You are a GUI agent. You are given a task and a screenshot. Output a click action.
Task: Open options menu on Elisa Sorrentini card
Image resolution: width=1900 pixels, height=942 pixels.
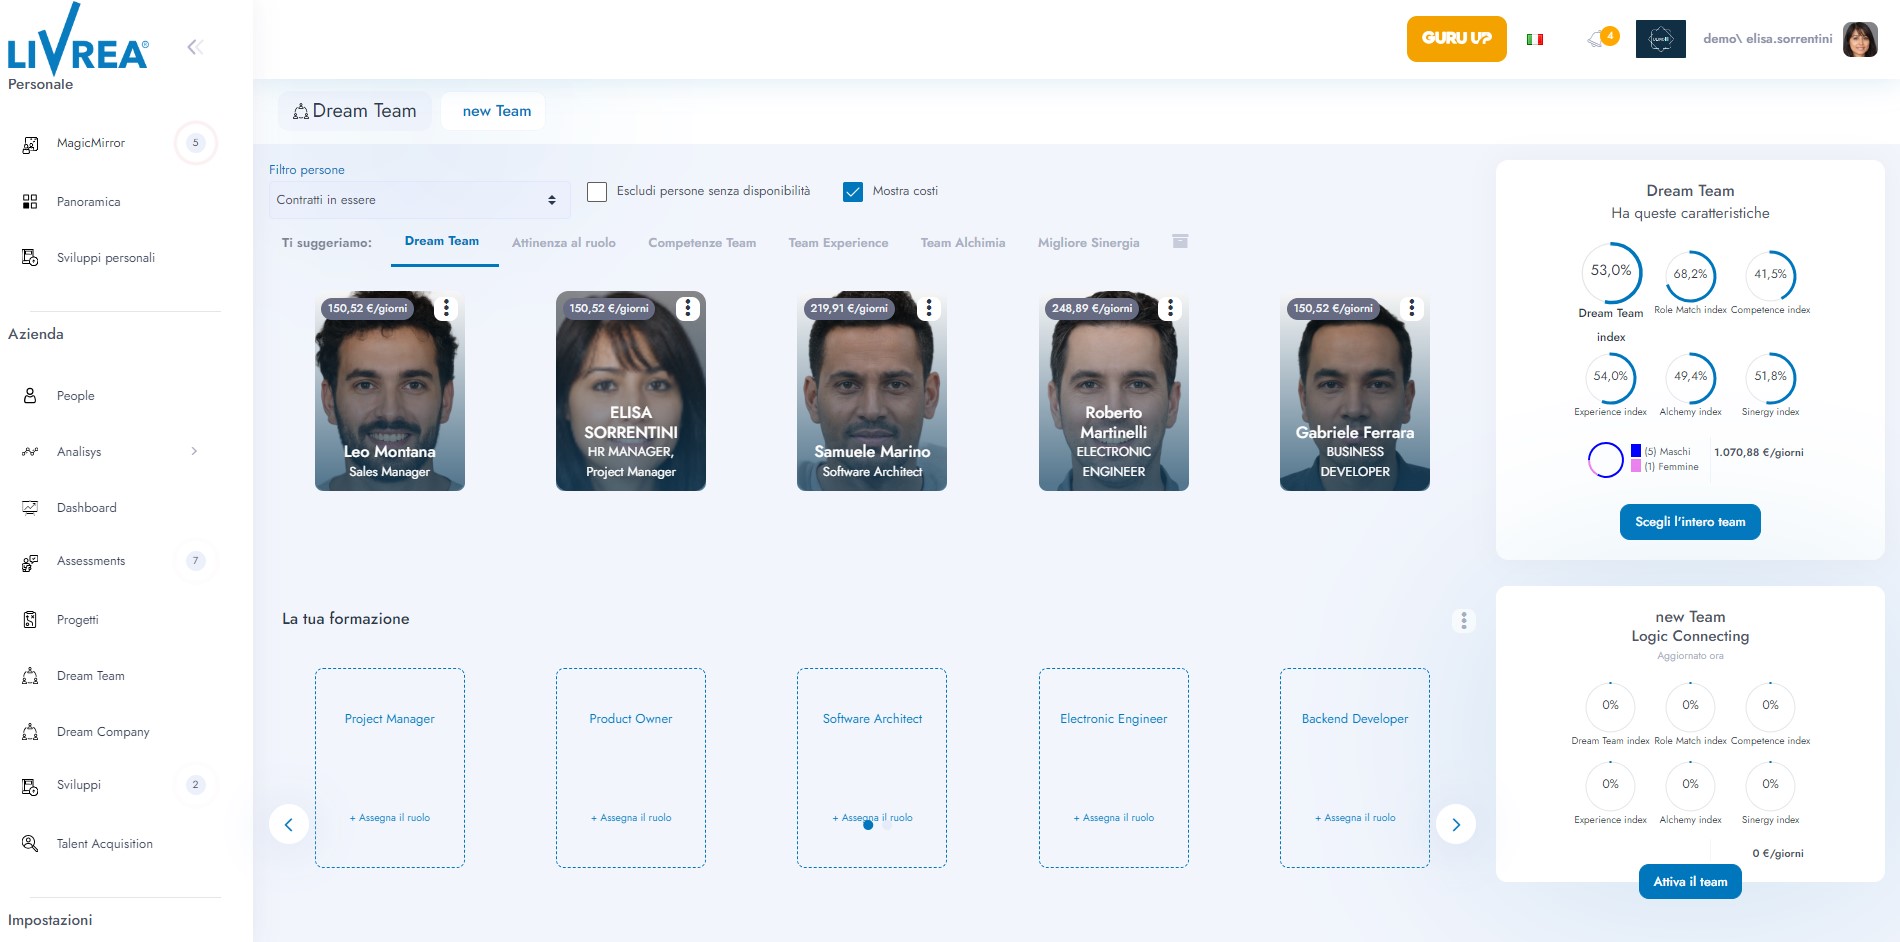pyautogui.click(x=687, y=308)
